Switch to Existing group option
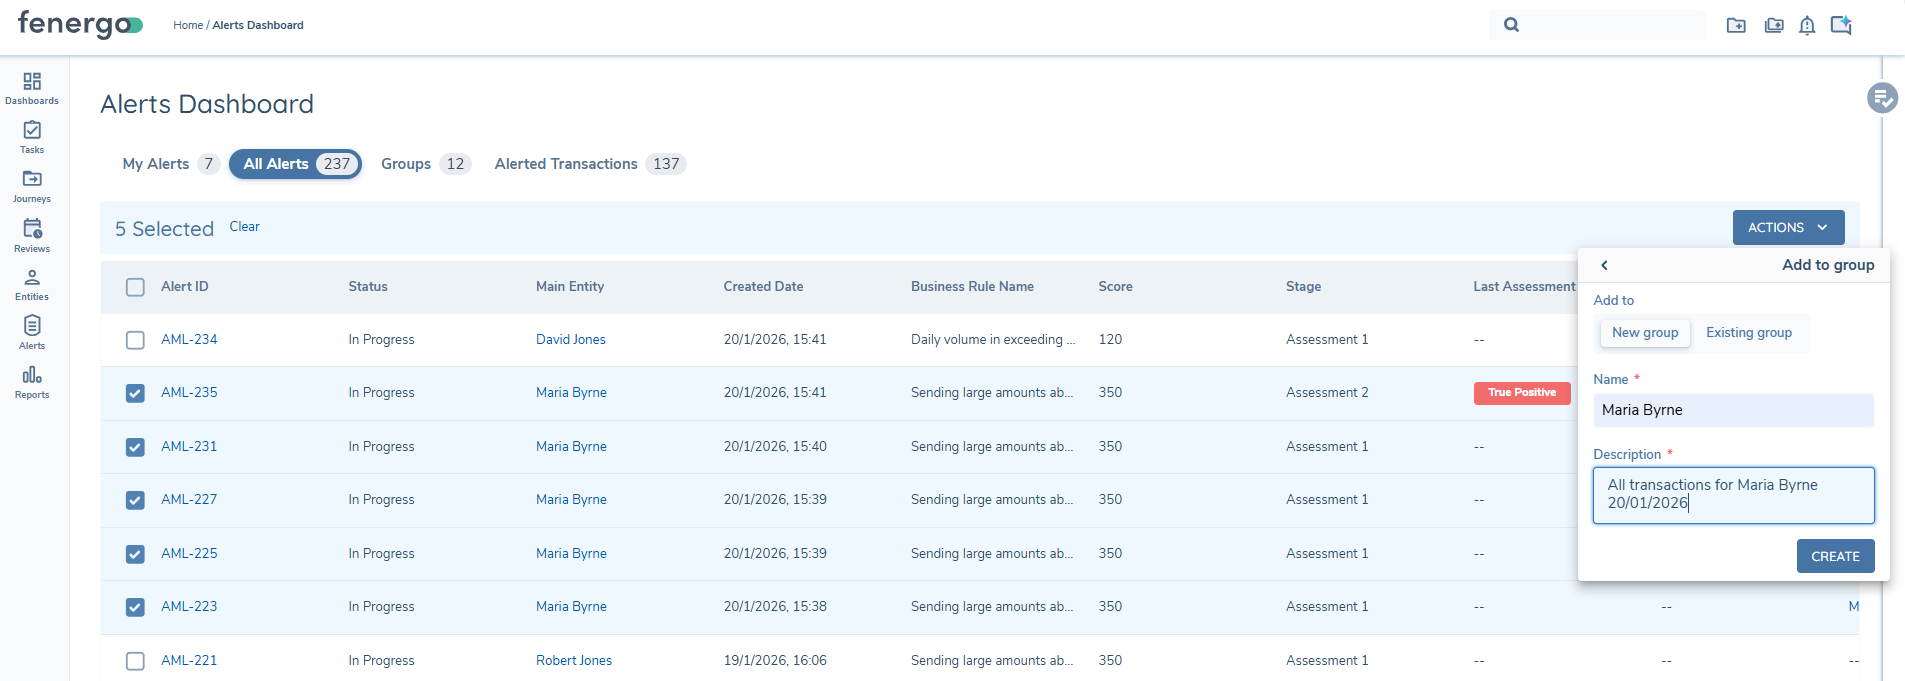This screenshot has height=681, width=1905. tap(1748, 333)
